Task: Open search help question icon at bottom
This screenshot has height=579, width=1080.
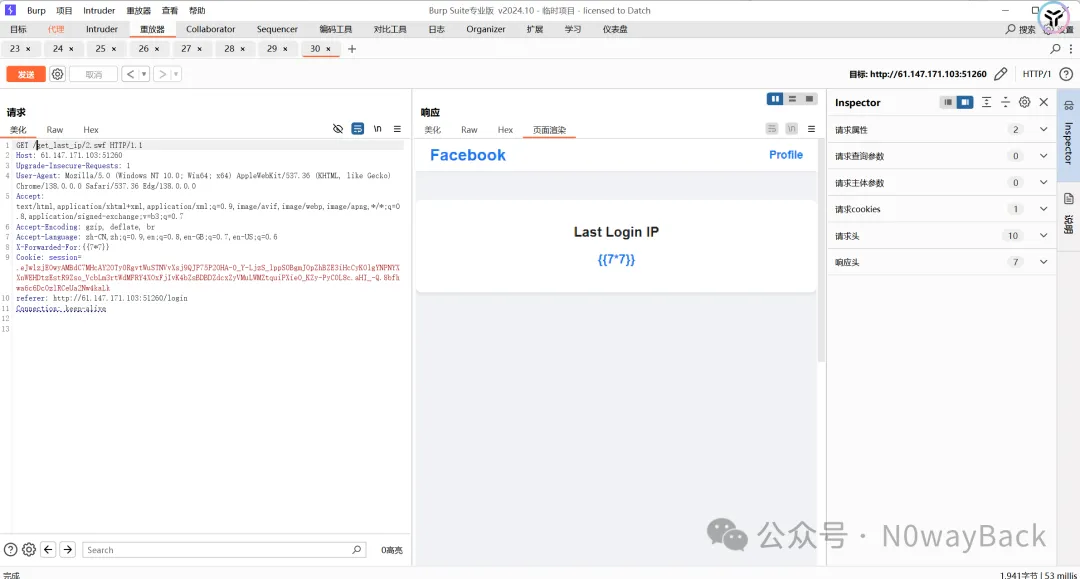Action: [x=10, y=549]
